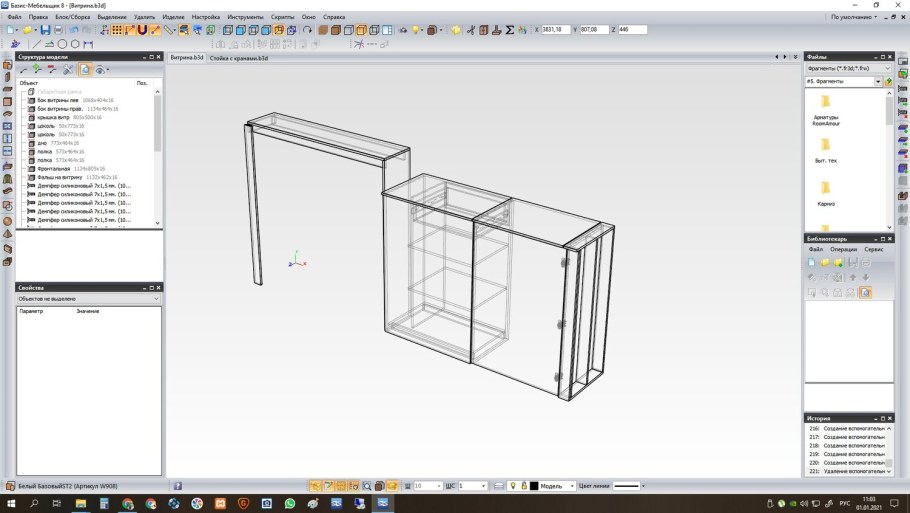This screenshot has height=513, width=910.
Task: Open the 'Изделие' menu
Action: (x=173, y=17)
